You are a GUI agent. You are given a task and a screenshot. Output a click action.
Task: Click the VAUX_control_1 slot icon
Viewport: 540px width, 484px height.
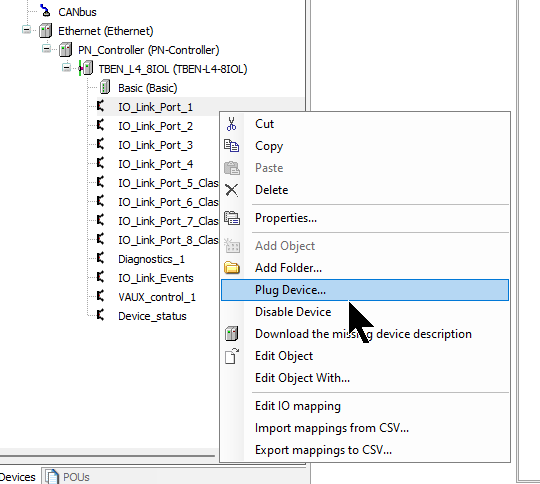coord(100,296)
